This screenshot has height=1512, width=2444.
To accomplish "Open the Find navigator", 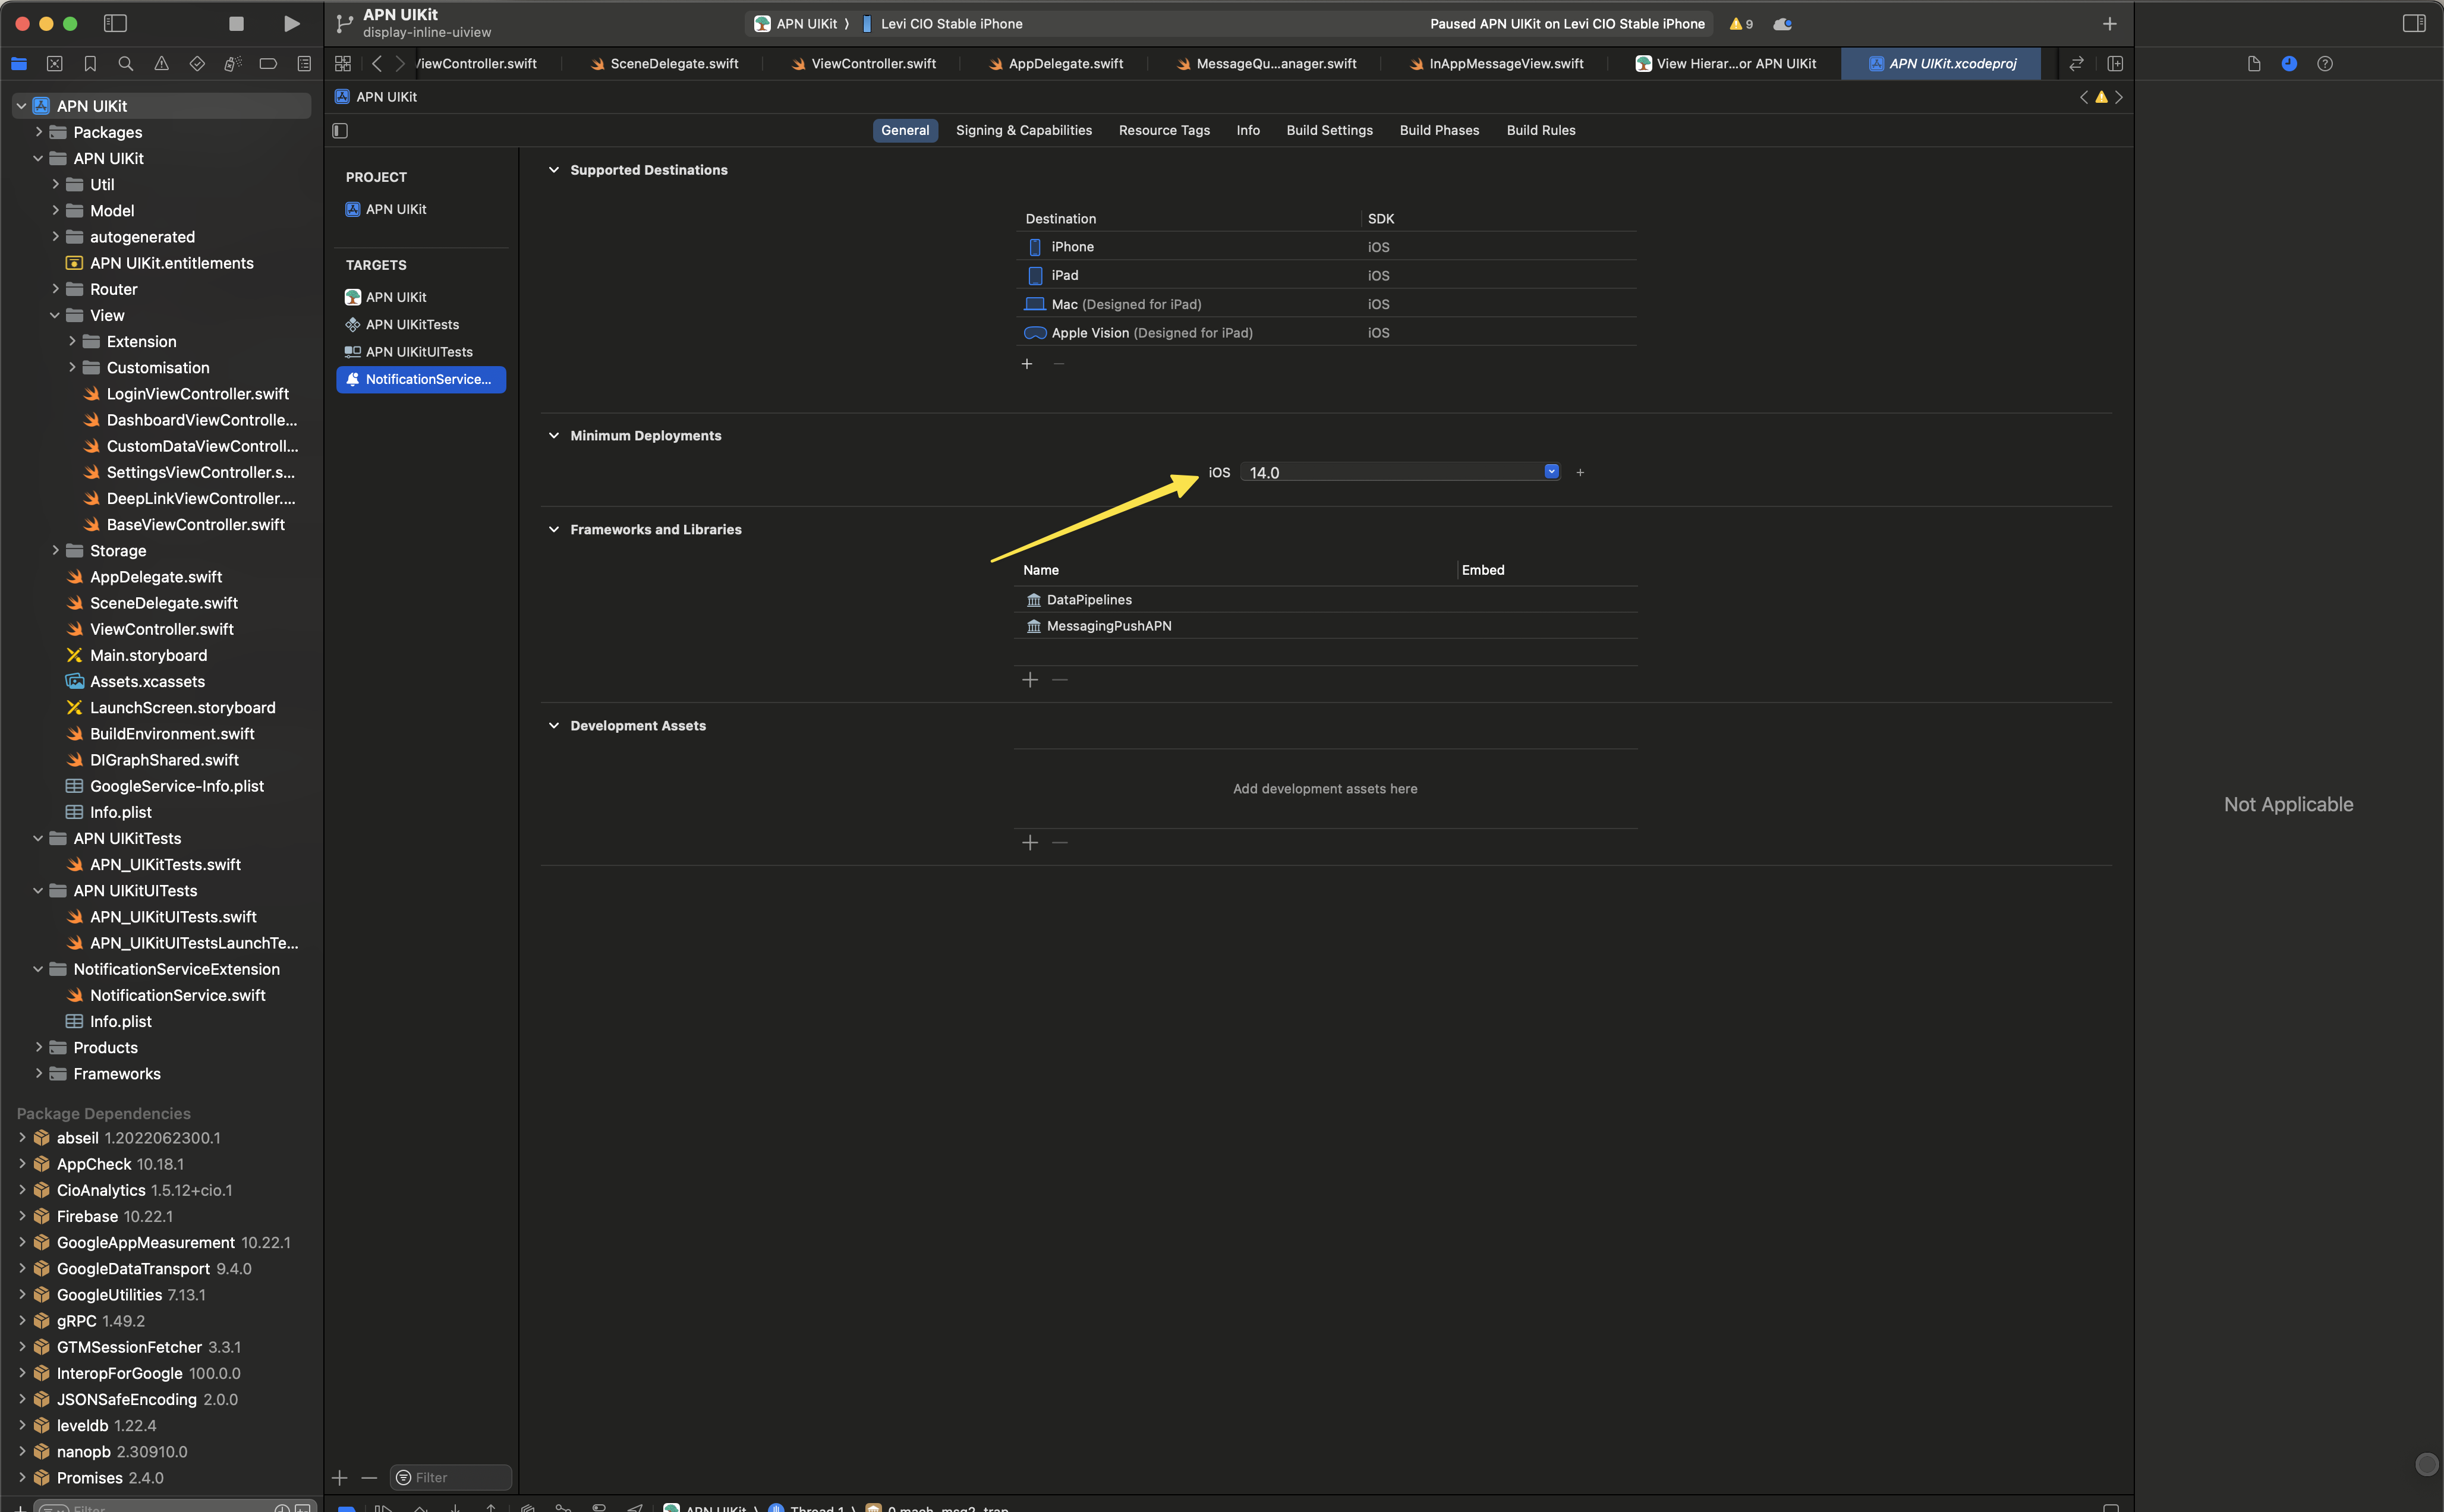I will pyautogui.click(x=126, y=63).
